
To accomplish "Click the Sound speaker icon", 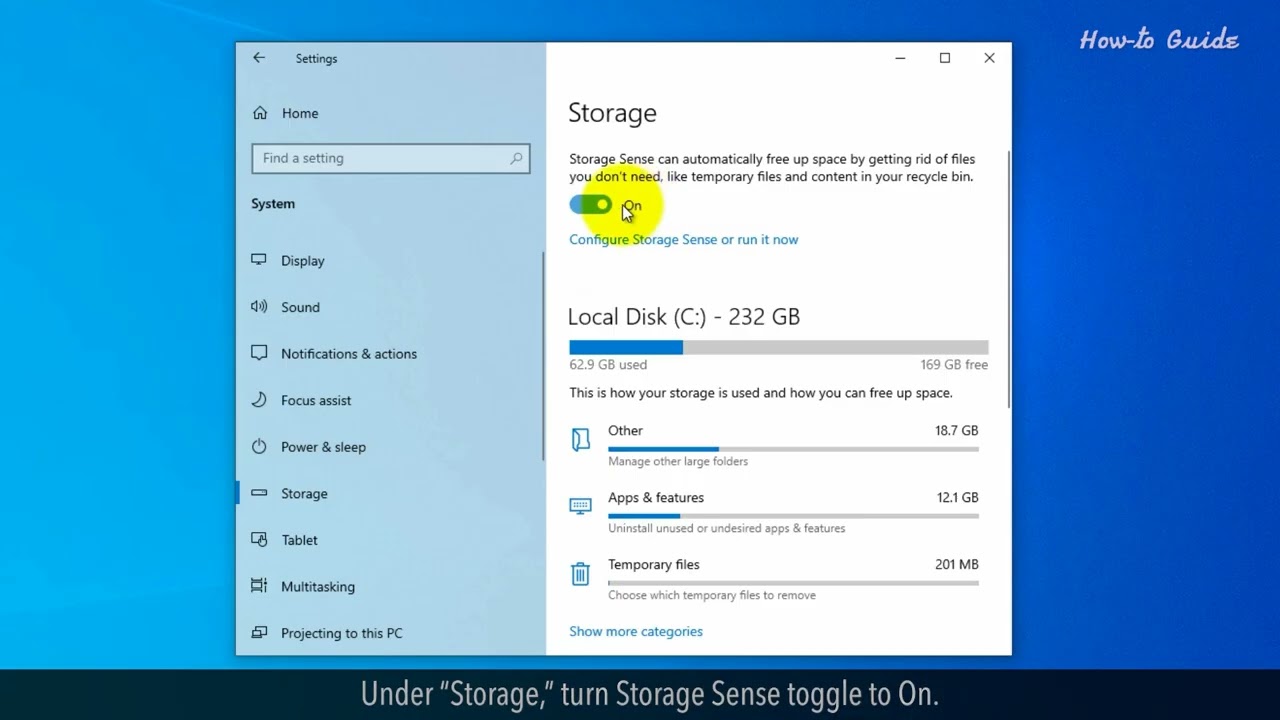I will pyautogui.click(x=259, y=307).
